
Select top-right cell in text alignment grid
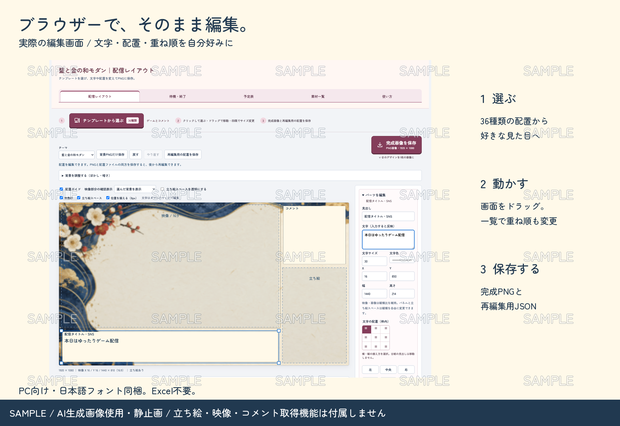click(386, 329)
